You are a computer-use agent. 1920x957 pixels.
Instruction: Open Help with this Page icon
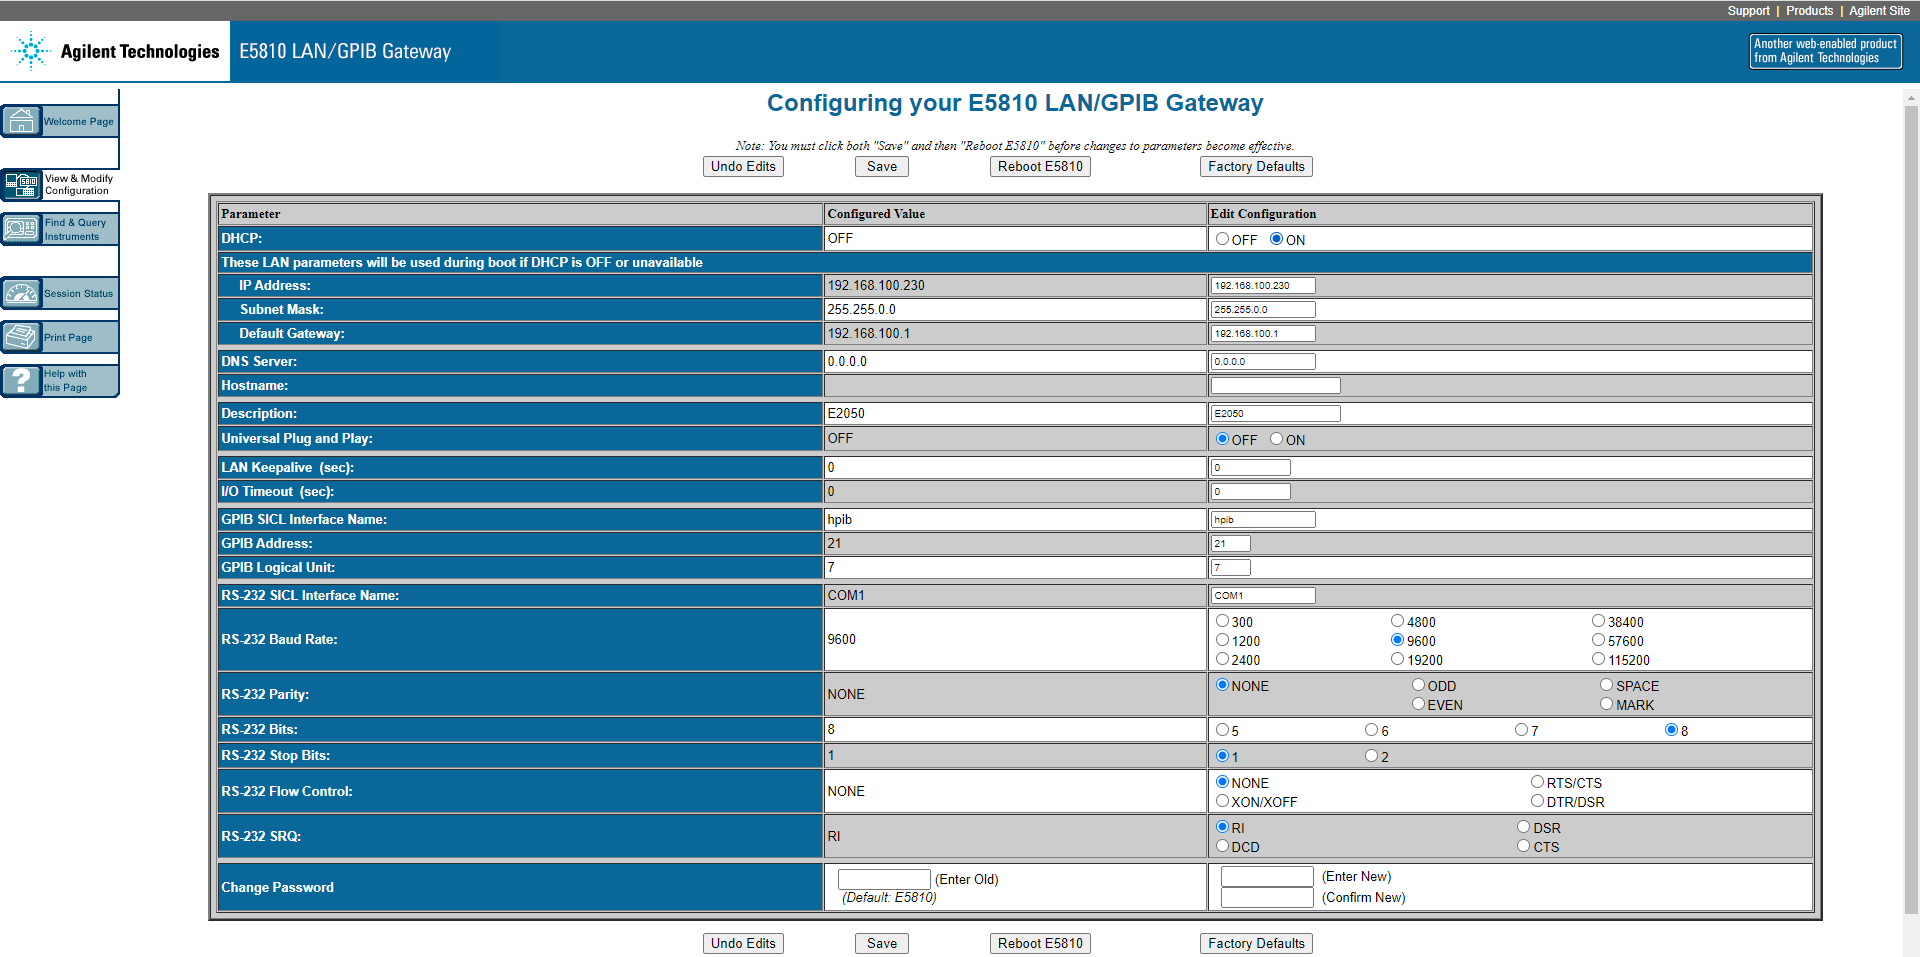(x=21, y=380)
